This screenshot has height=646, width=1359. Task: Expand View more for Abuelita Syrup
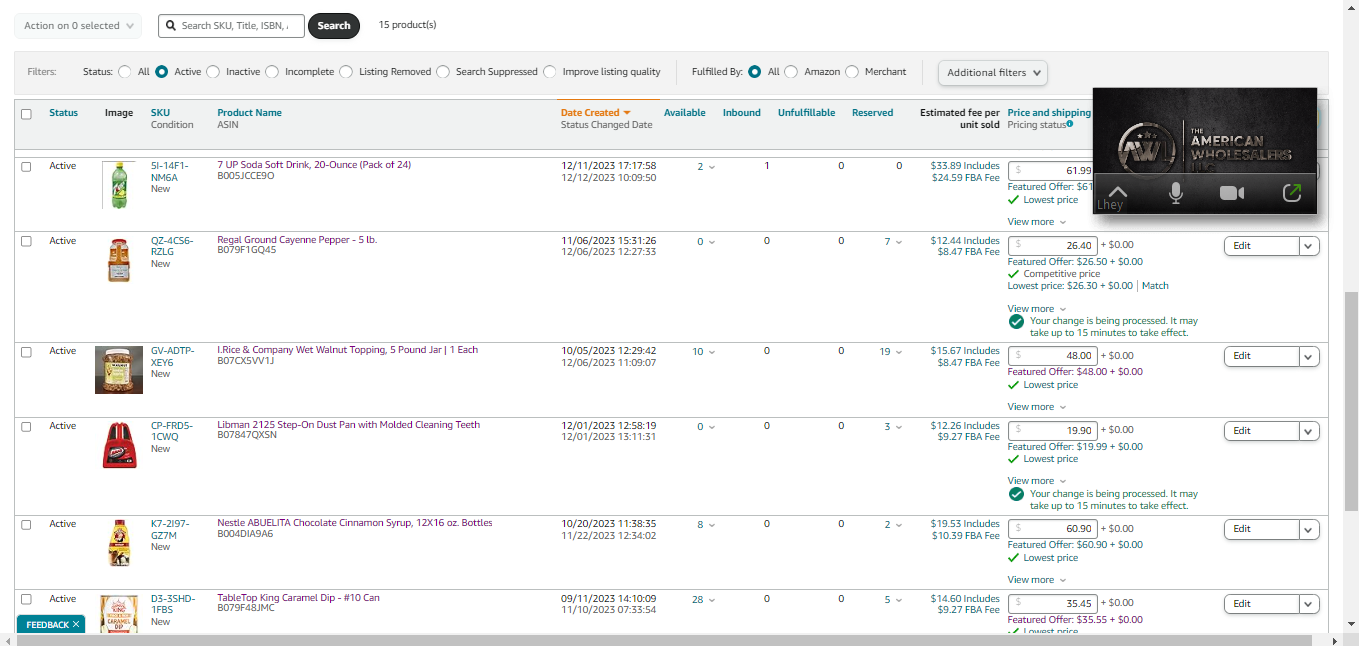1037,580
